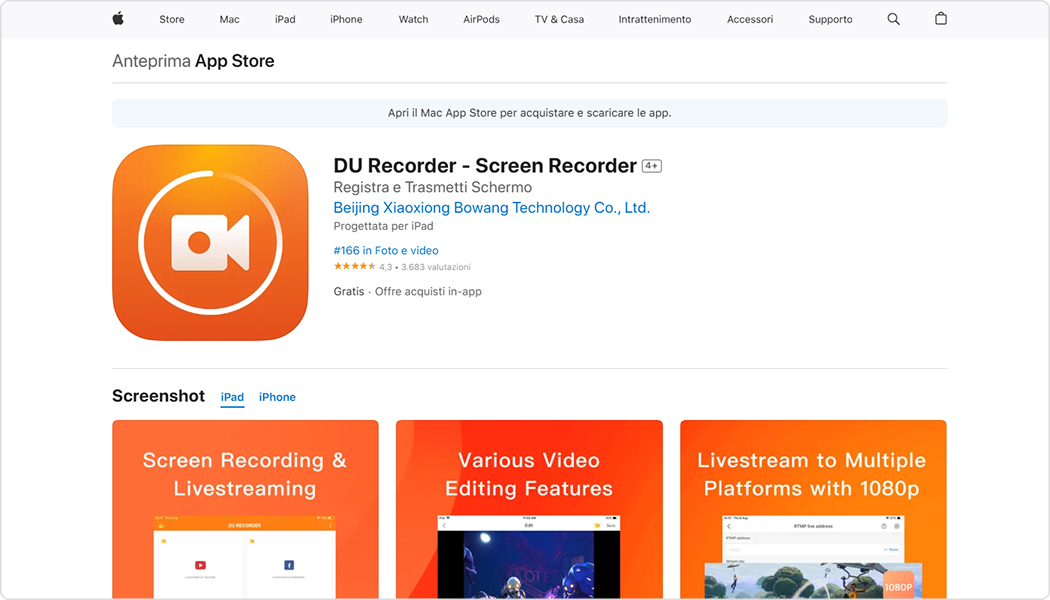Open the search magnifier icon
1050x600 pixels.
pyautogui.click(x=893, y=19)
